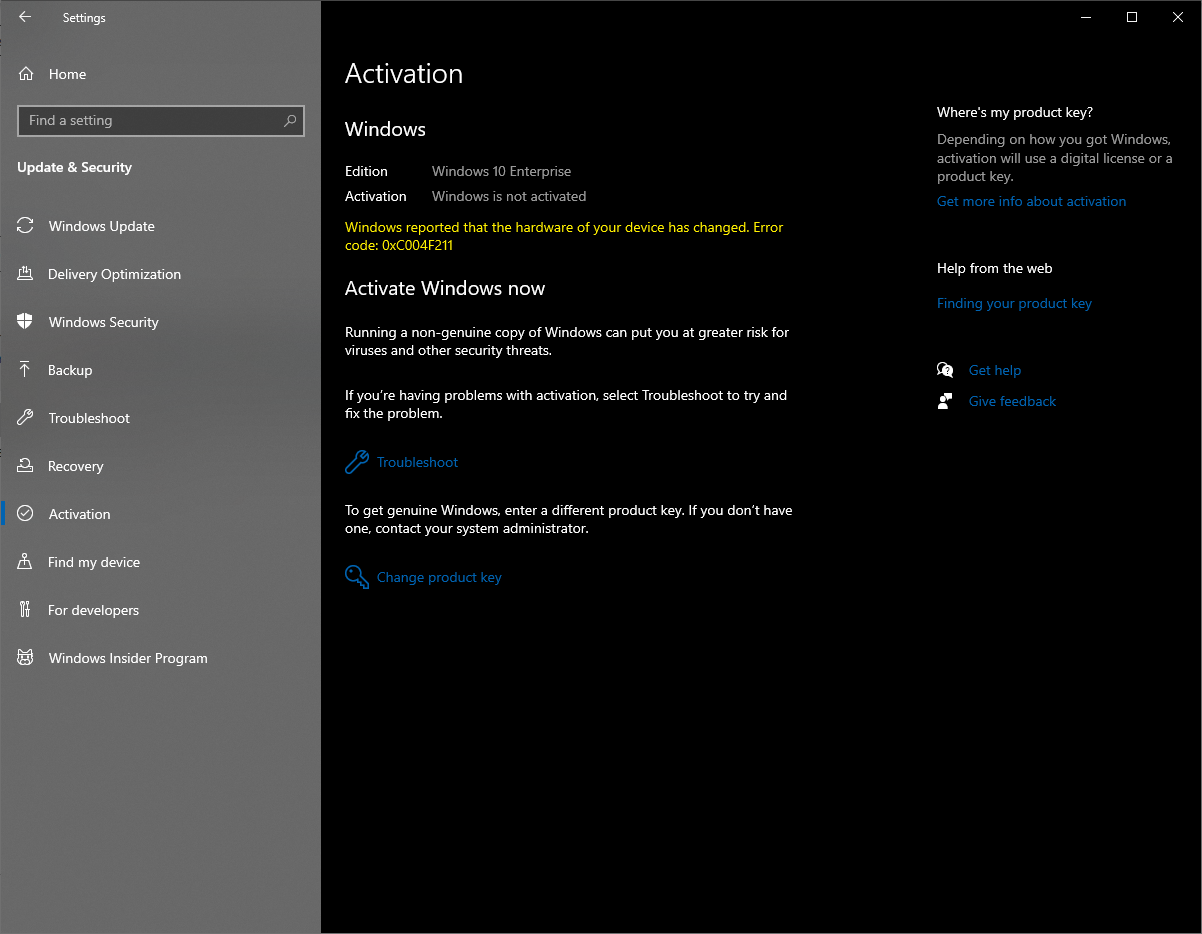Select the Windows Security shield icon
The width and height of the screenshot is (1202, 934).
26,322
